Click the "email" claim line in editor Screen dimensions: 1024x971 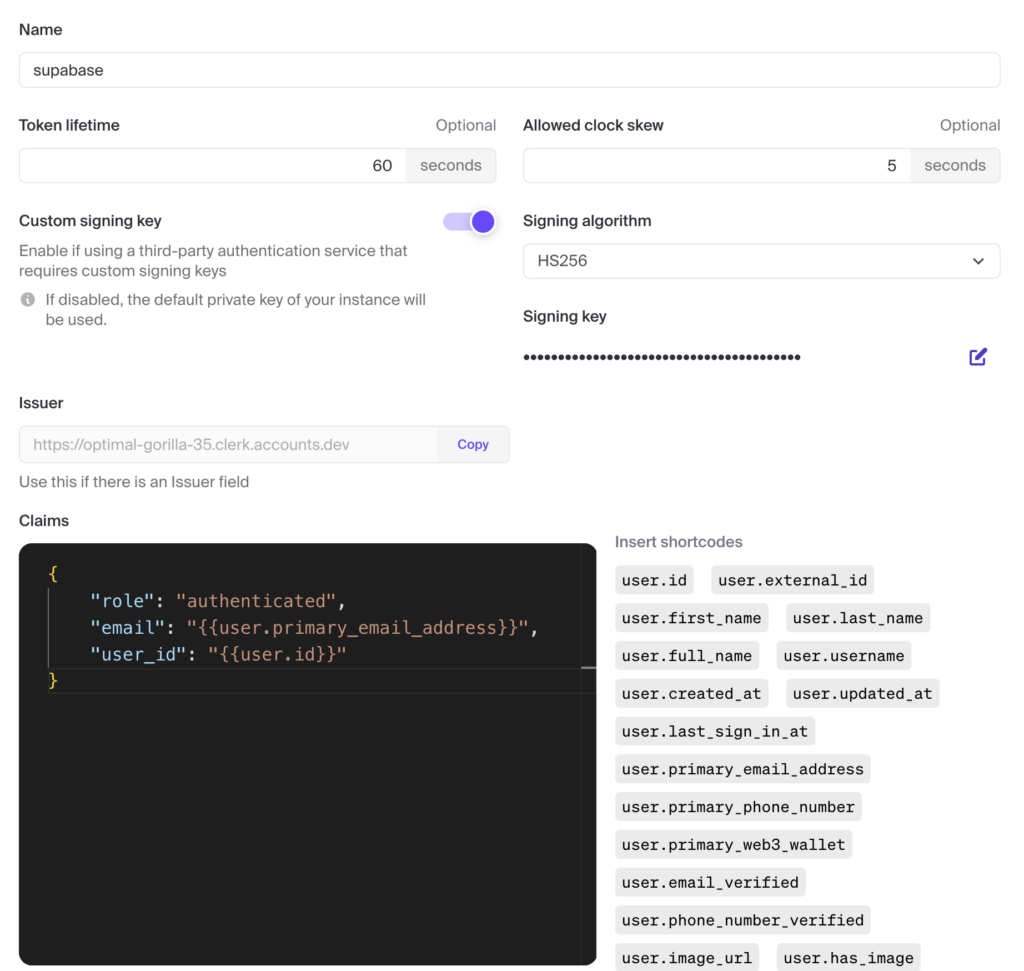pos(314,628)
